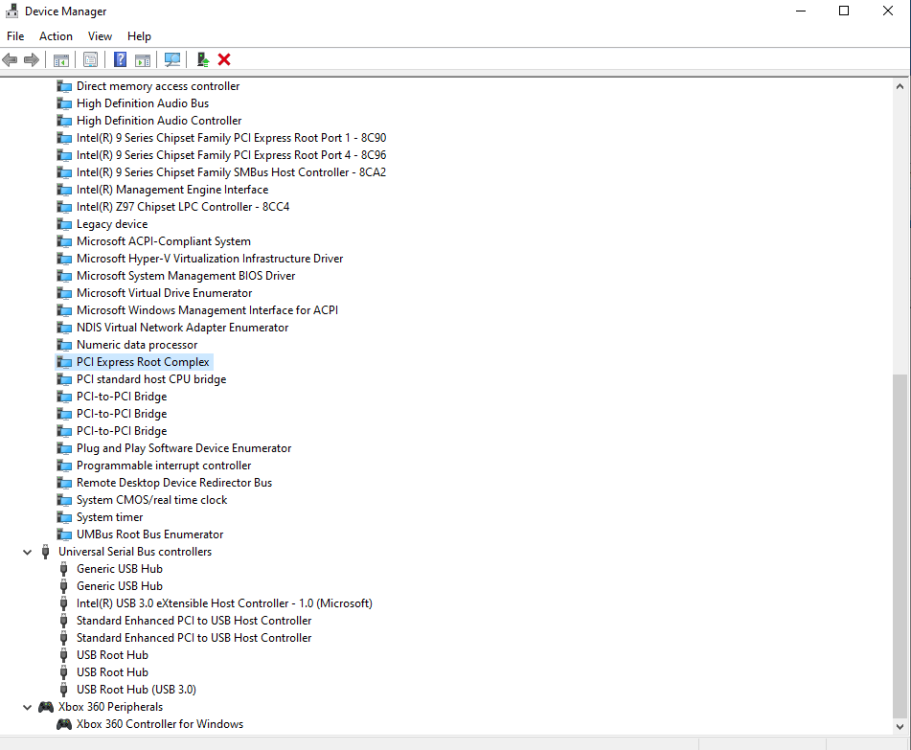Click the vertical scrollbar thumb
This screenshot has height=750, width=911.
(899, 546)
